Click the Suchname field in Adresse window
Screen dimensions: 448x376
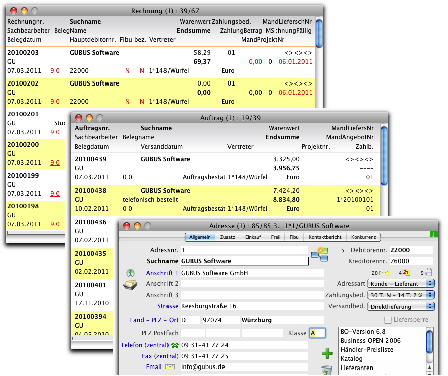point(245,261)
